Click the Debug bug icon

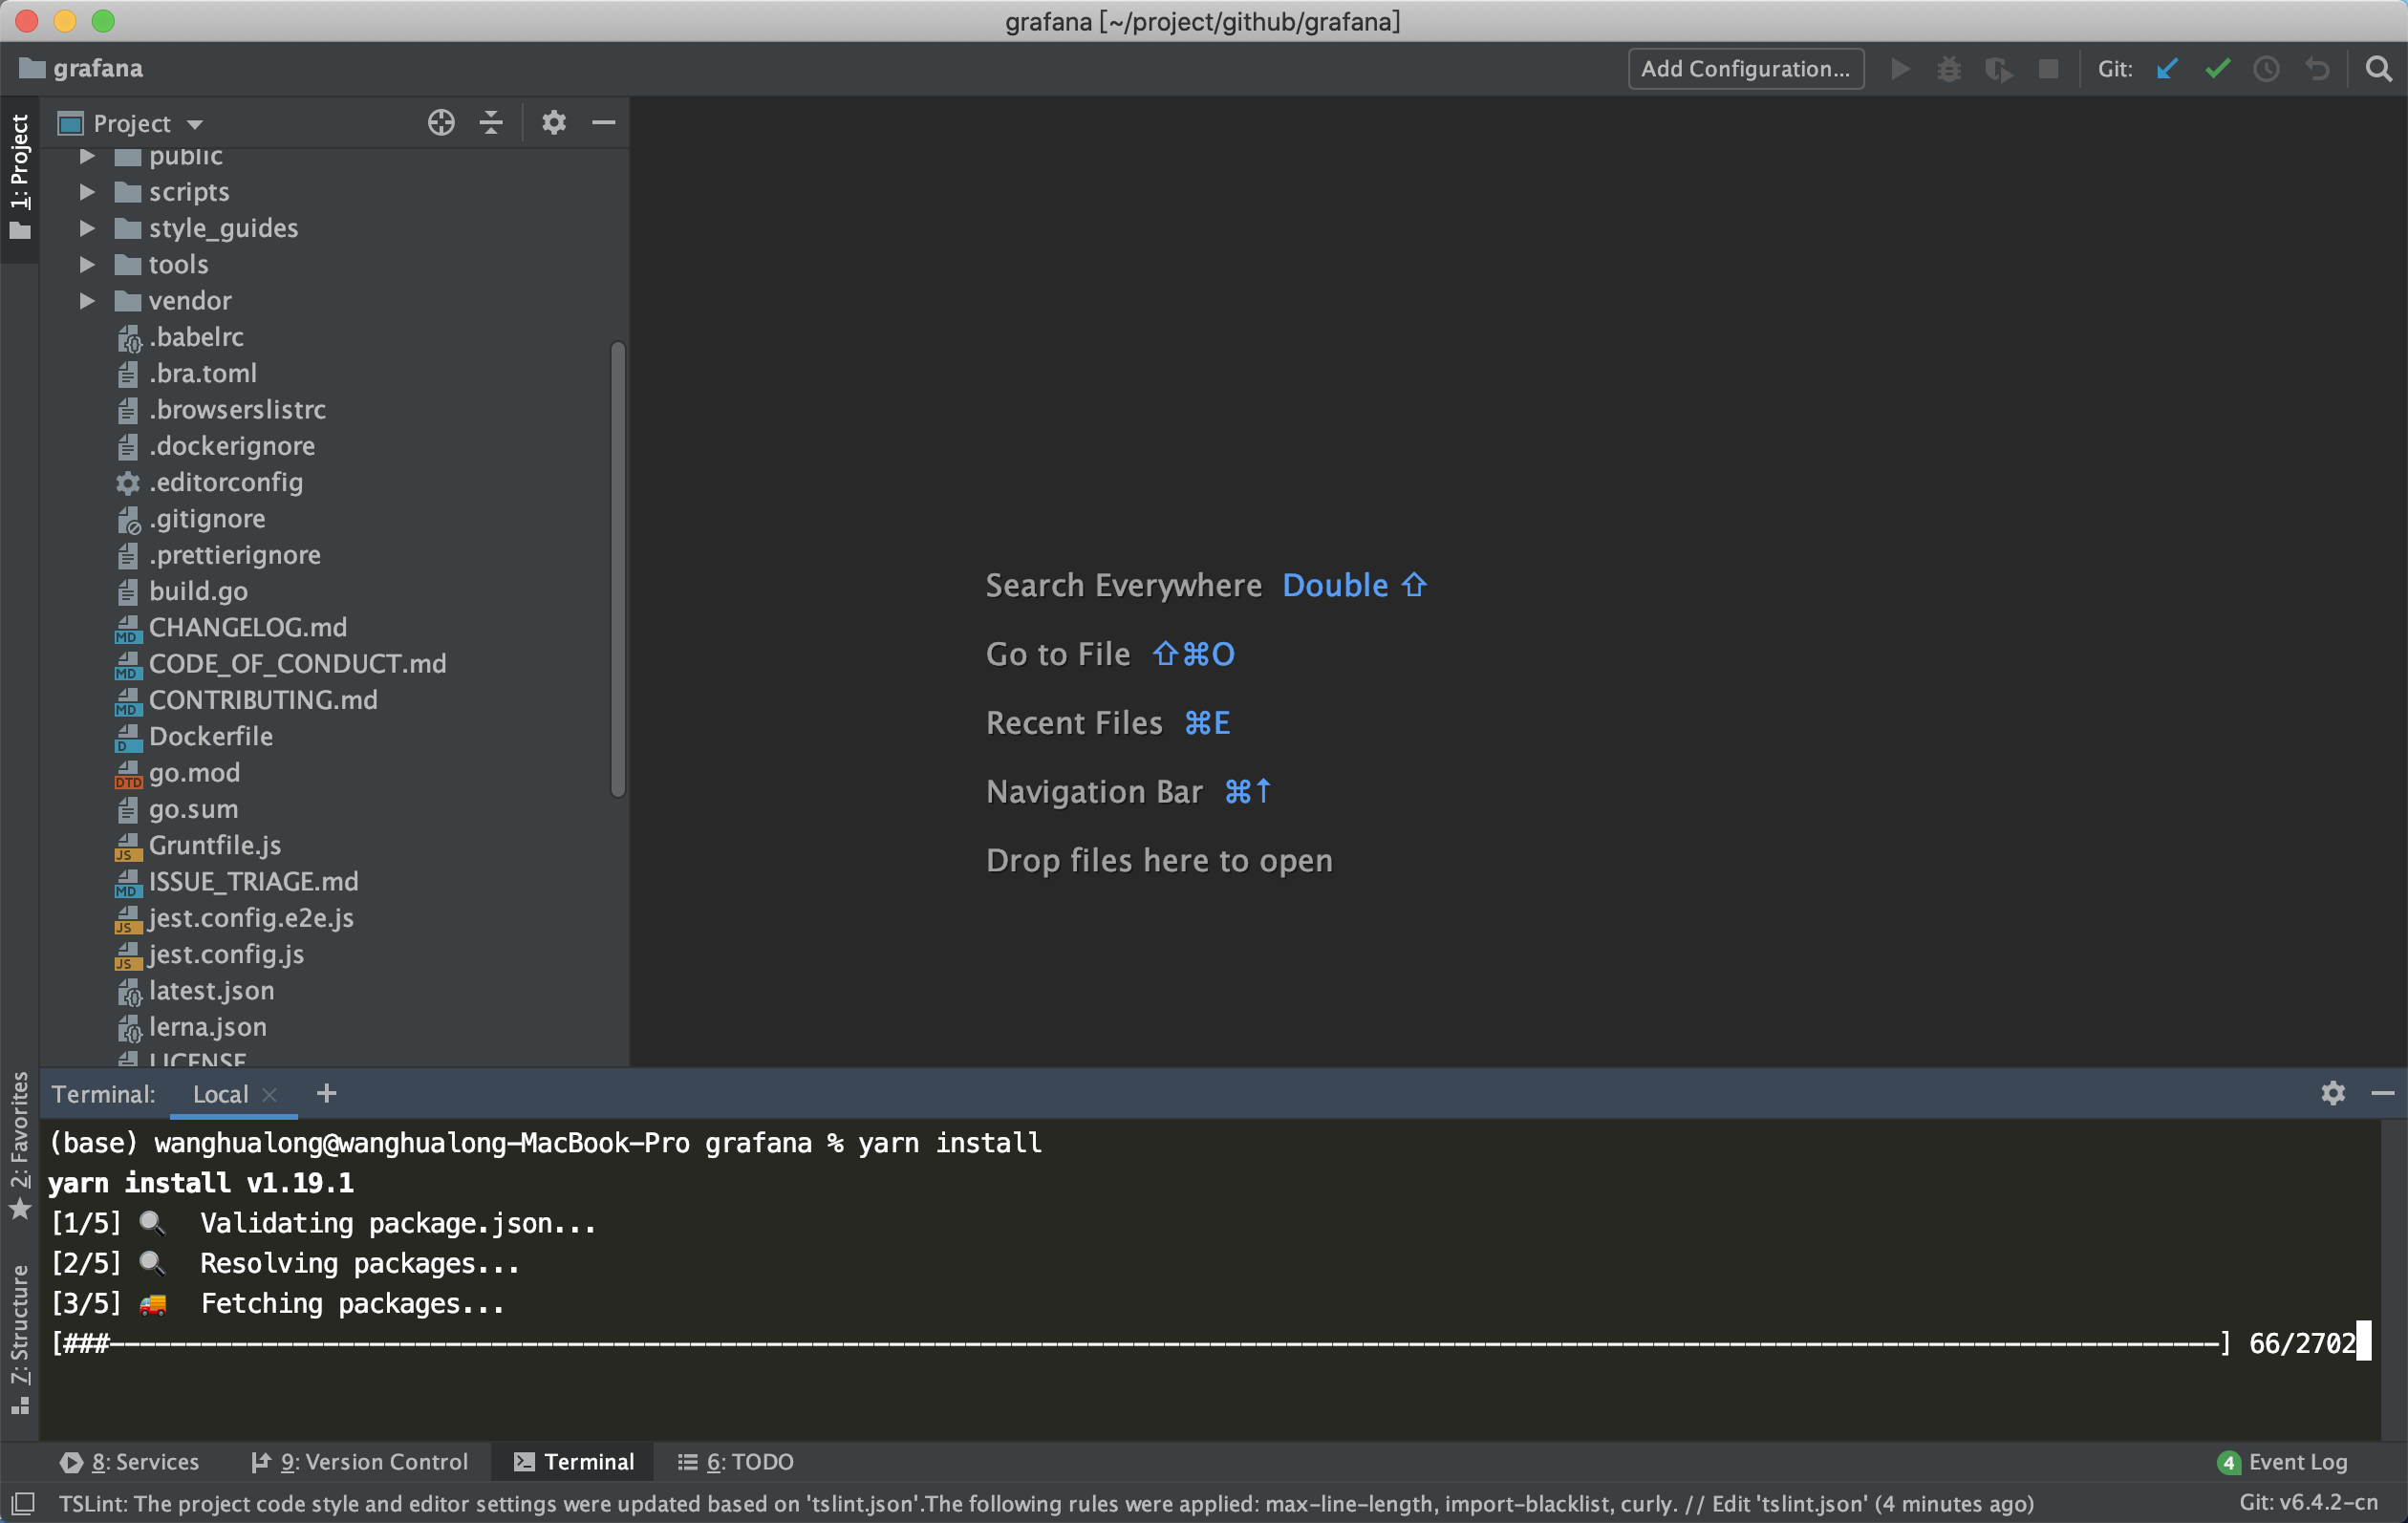pyautogui.click(x=1948, y=69)
